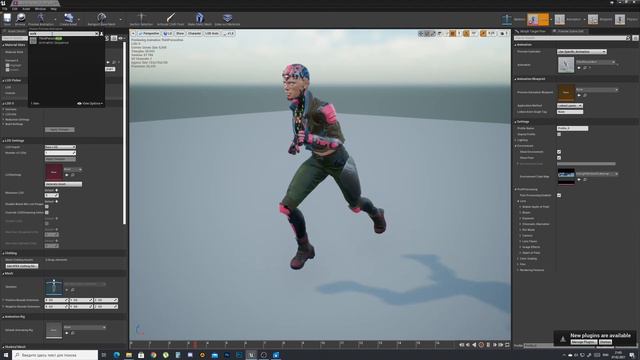Open File Explorer from the taskbar
640x360 pixels.
129,355
